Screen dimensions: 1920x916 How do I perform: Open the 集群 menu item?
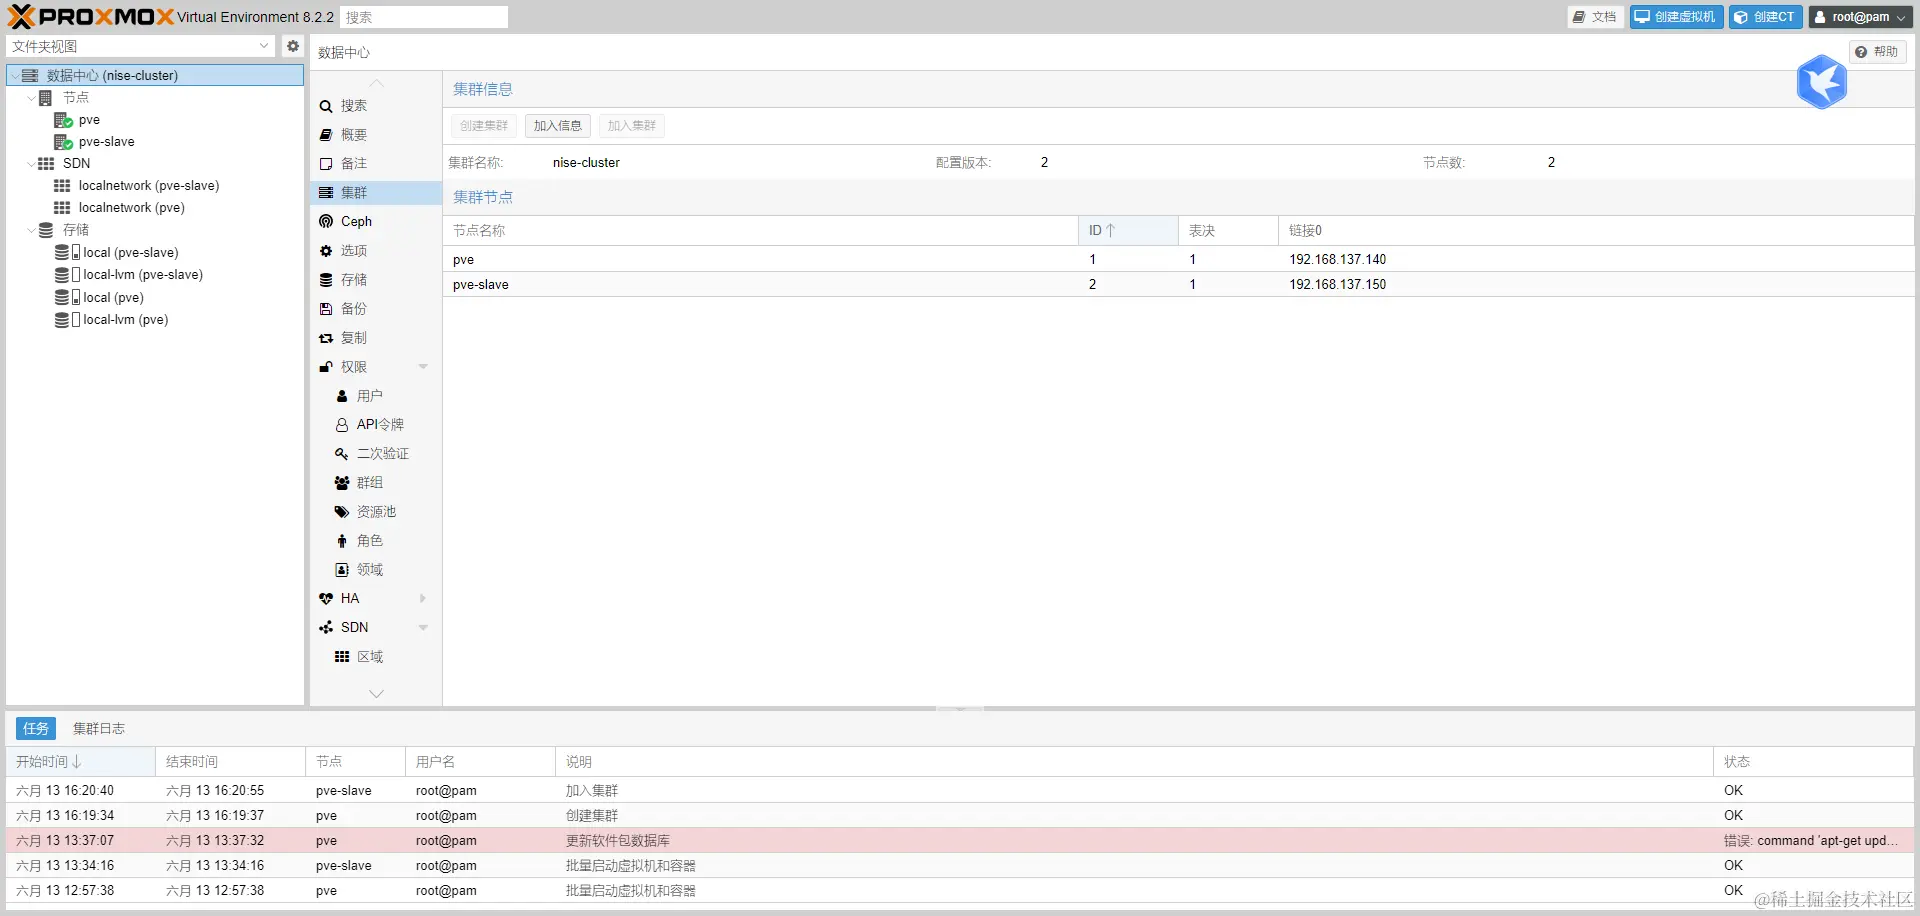(376, 193)
